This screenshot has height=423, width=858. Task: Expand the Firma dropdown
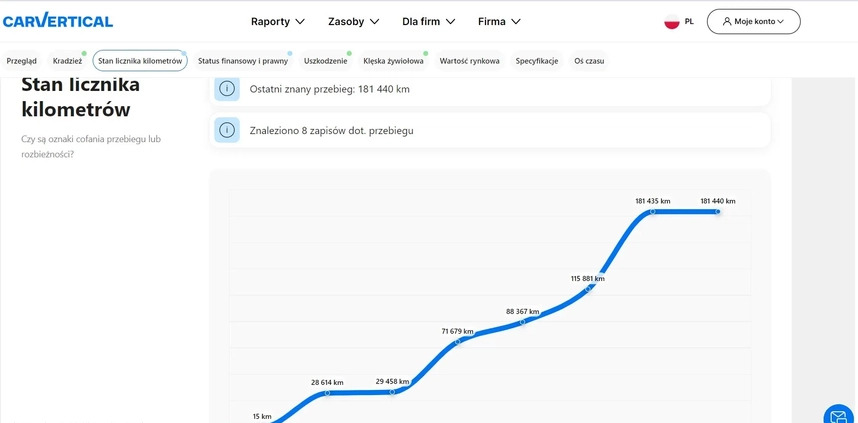coord(499,22)
